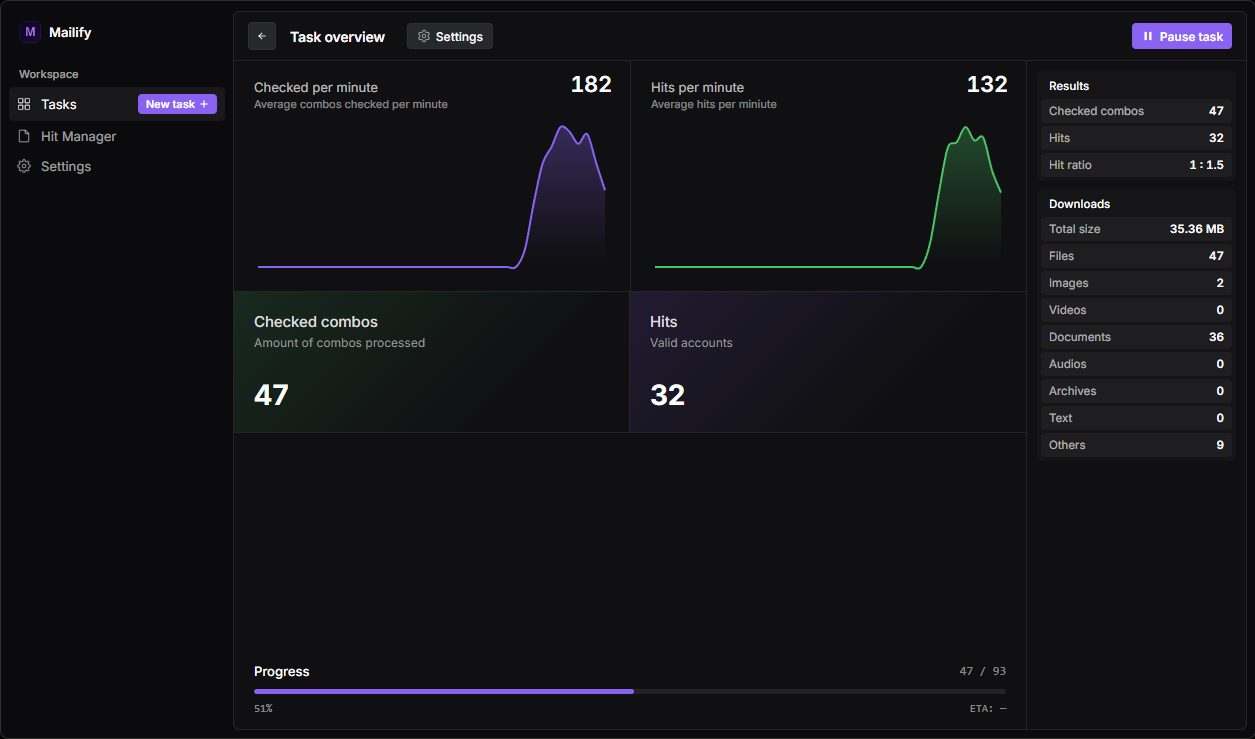This screenshot has width=1255, height=739.
Task: Open the task Settings panel
Action: pos(449,36)
